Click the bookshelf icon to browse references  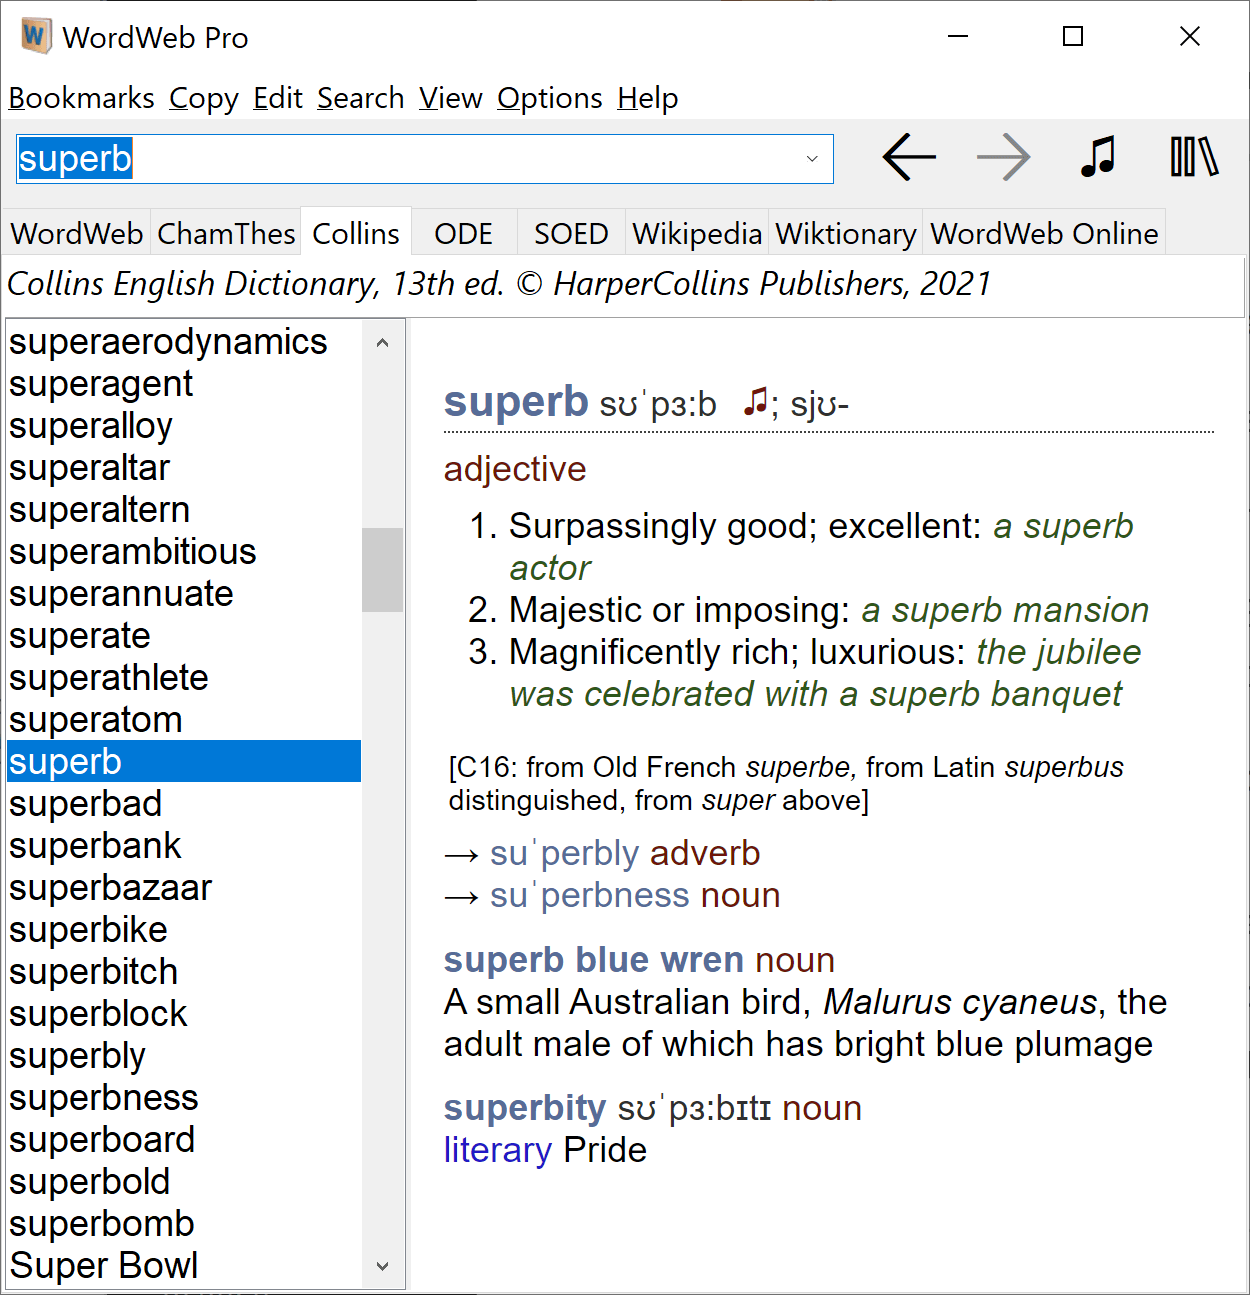click(1192, 157)
